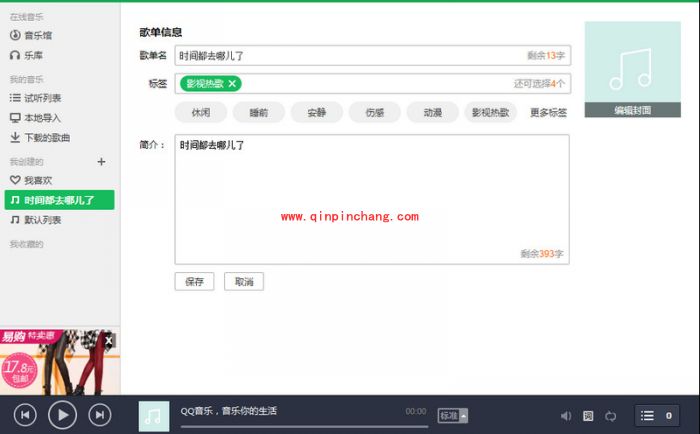Screen dimensions: 700x434
Task: Change the loop playback mode icon
Action: click(x=610, y=416)
